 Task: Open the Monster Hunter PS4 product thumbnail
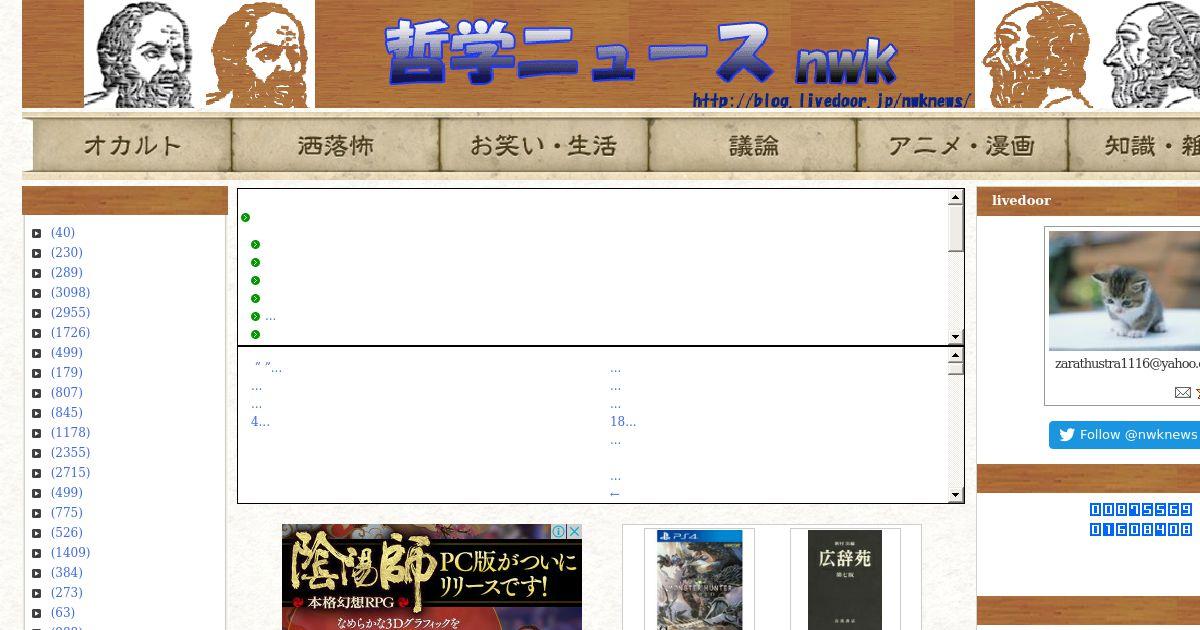click(699, 580)
